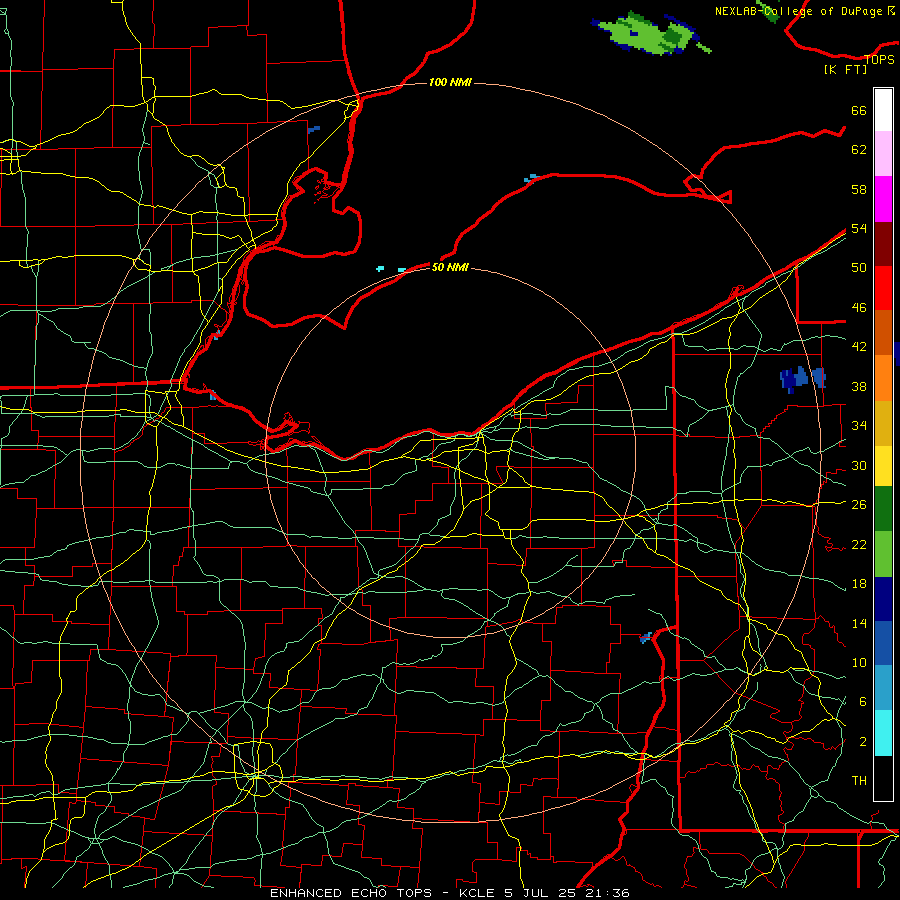This screenshot has width=900, height=900.
Task: Select the dark green legend band
Action: 883,509
